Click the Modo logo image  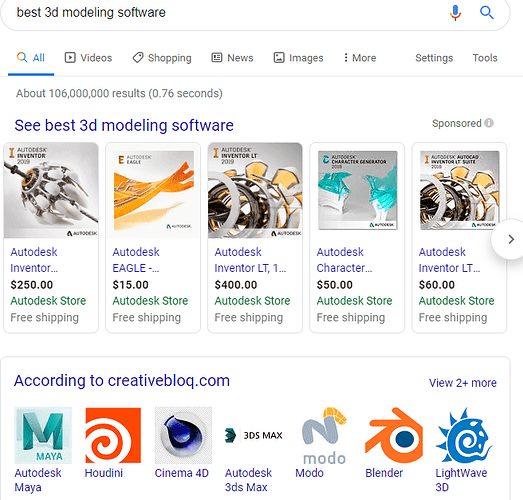click(324, 436)
